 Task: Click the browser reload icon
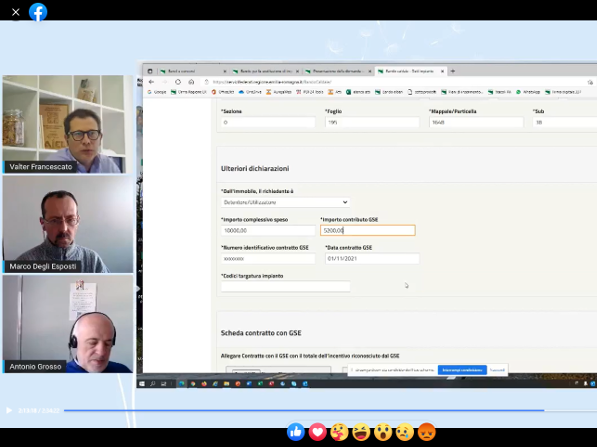pyautogui.click(x=178, y=82)
